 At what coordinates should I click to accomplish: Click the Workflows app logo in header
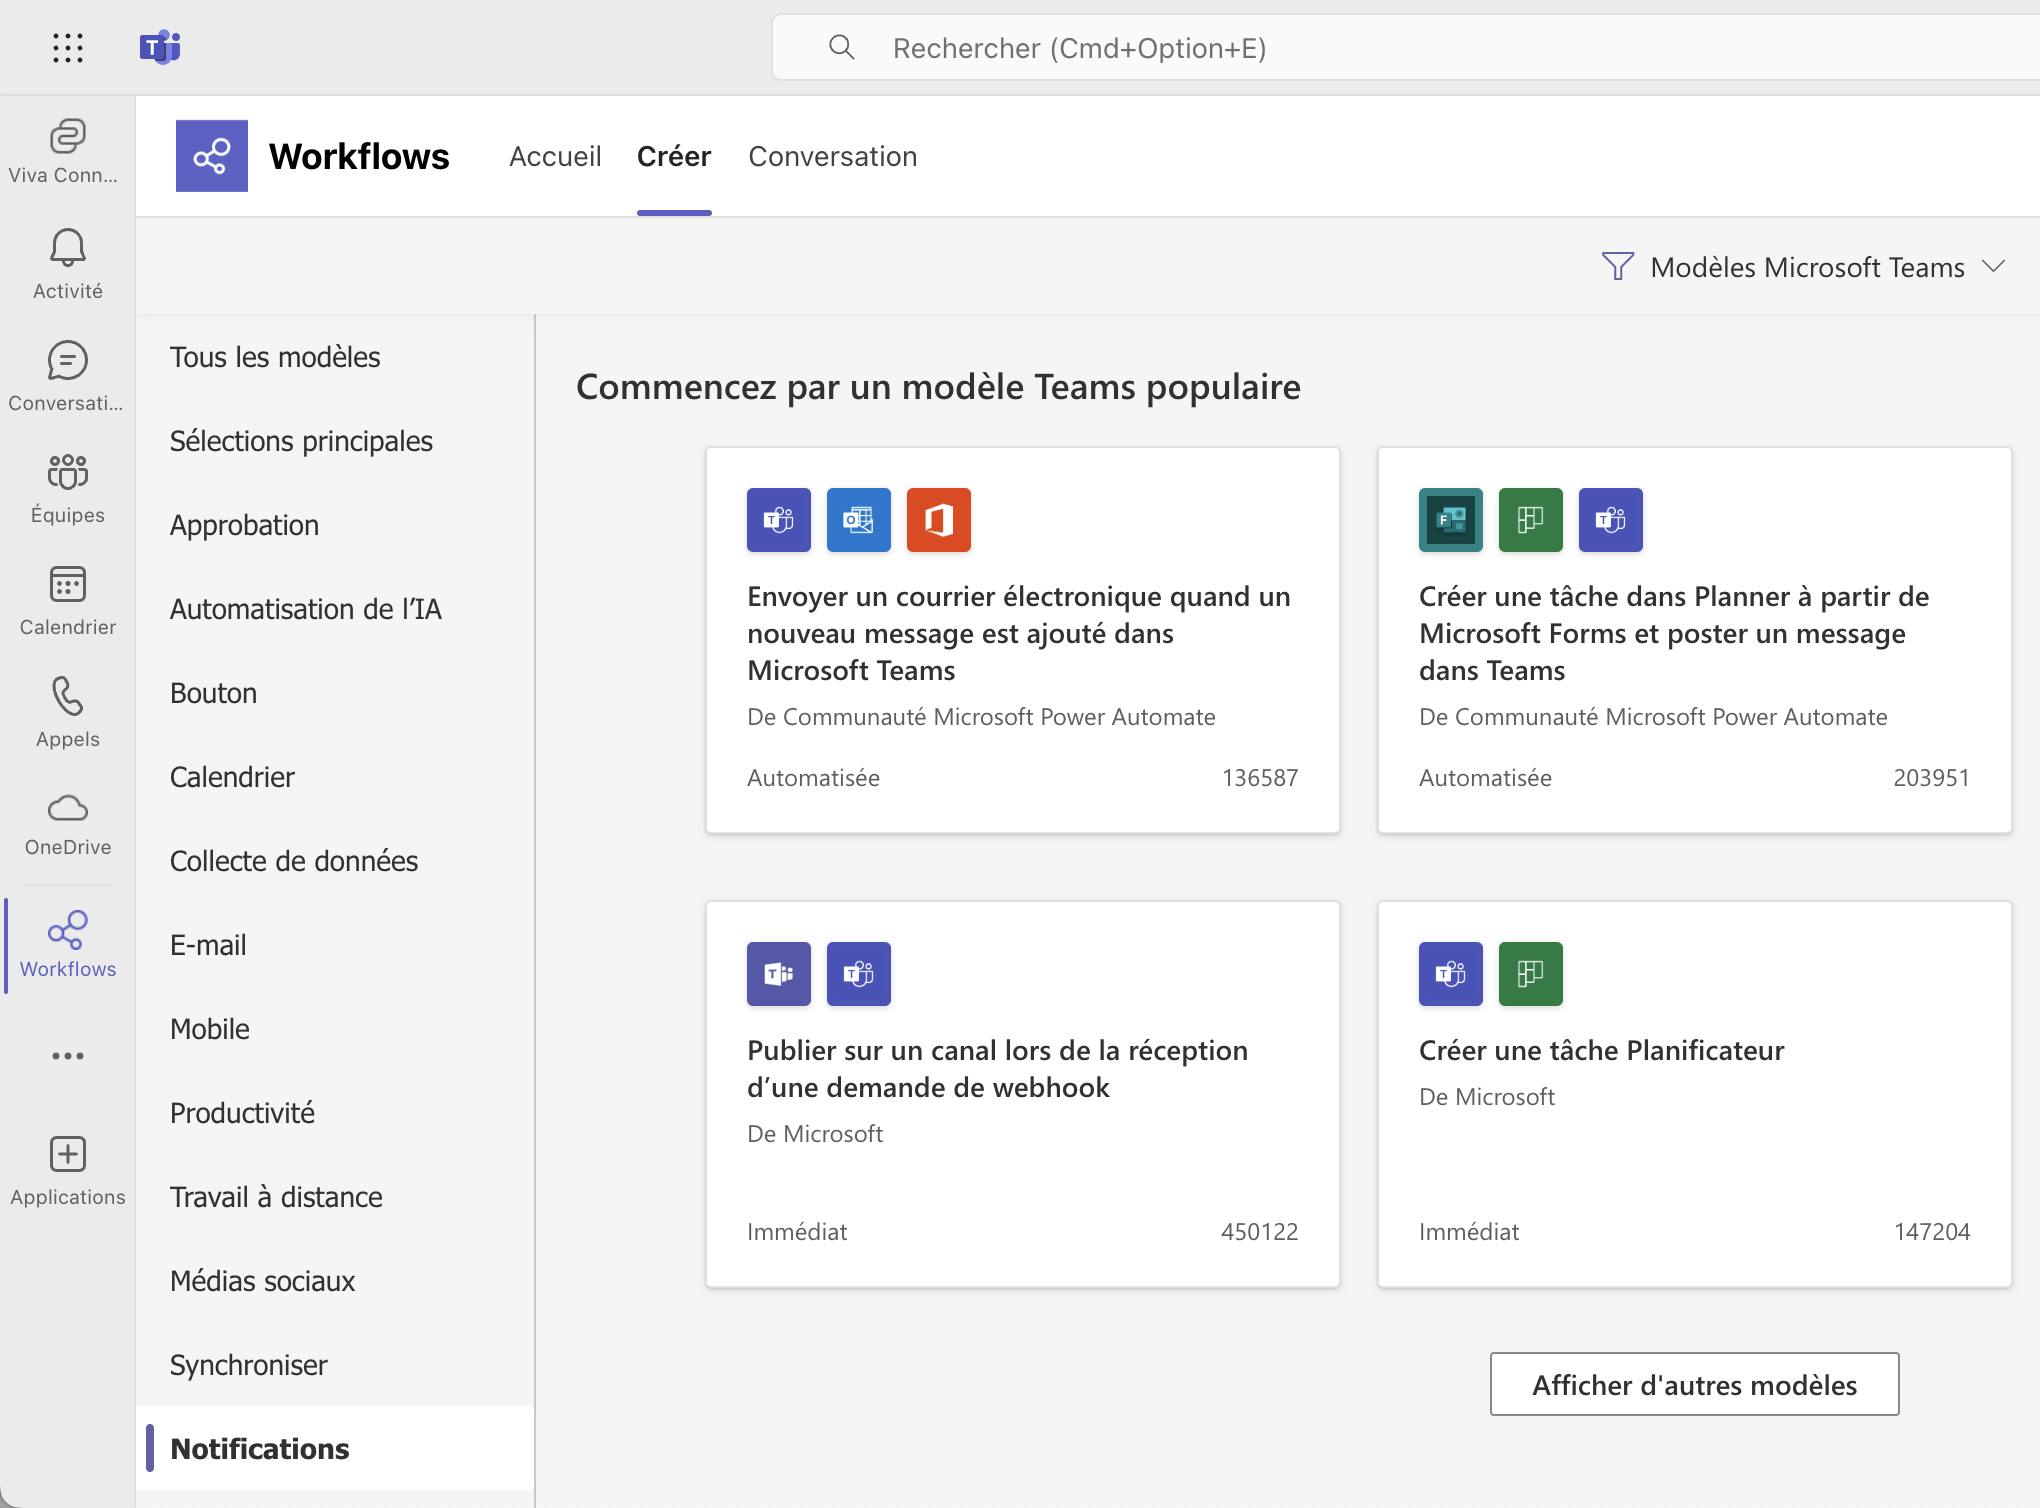(212, 156)
